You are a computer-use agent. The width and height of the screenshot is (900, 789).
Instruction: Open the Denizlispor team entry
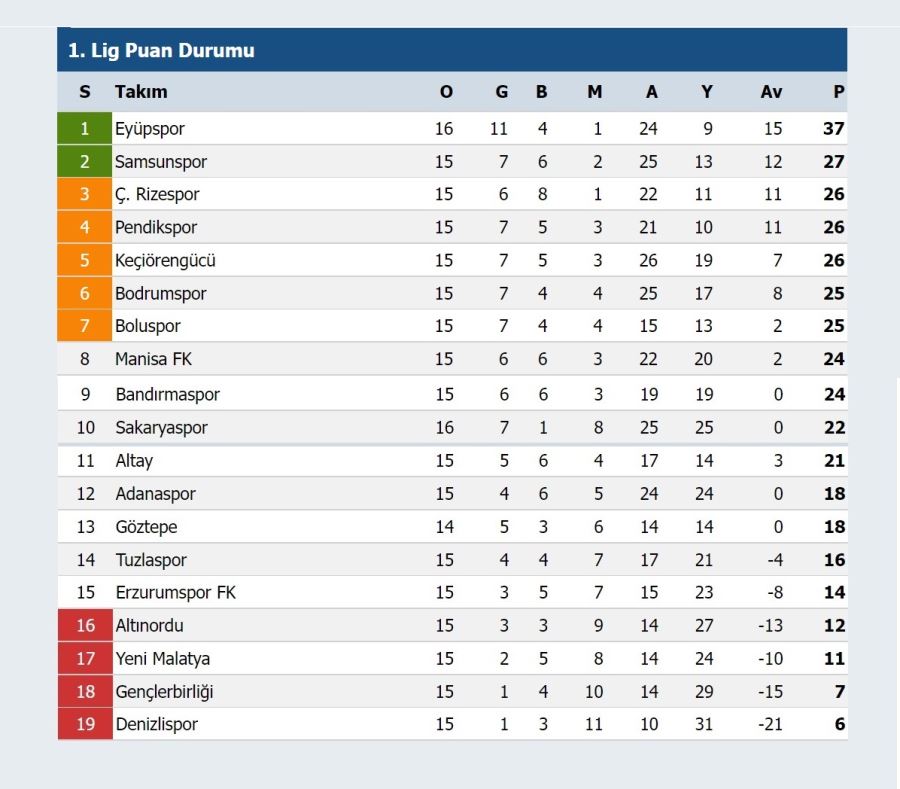[157, 725]
